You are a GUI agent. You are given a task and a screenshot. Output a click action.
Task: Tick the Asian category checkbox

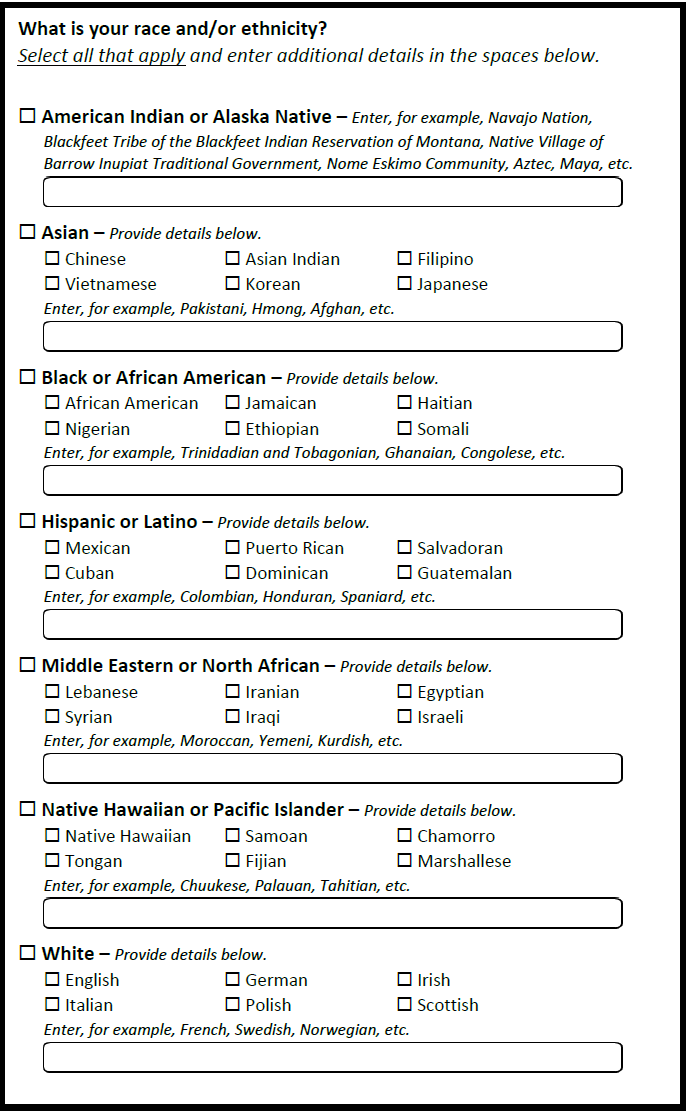coord(28,232)
